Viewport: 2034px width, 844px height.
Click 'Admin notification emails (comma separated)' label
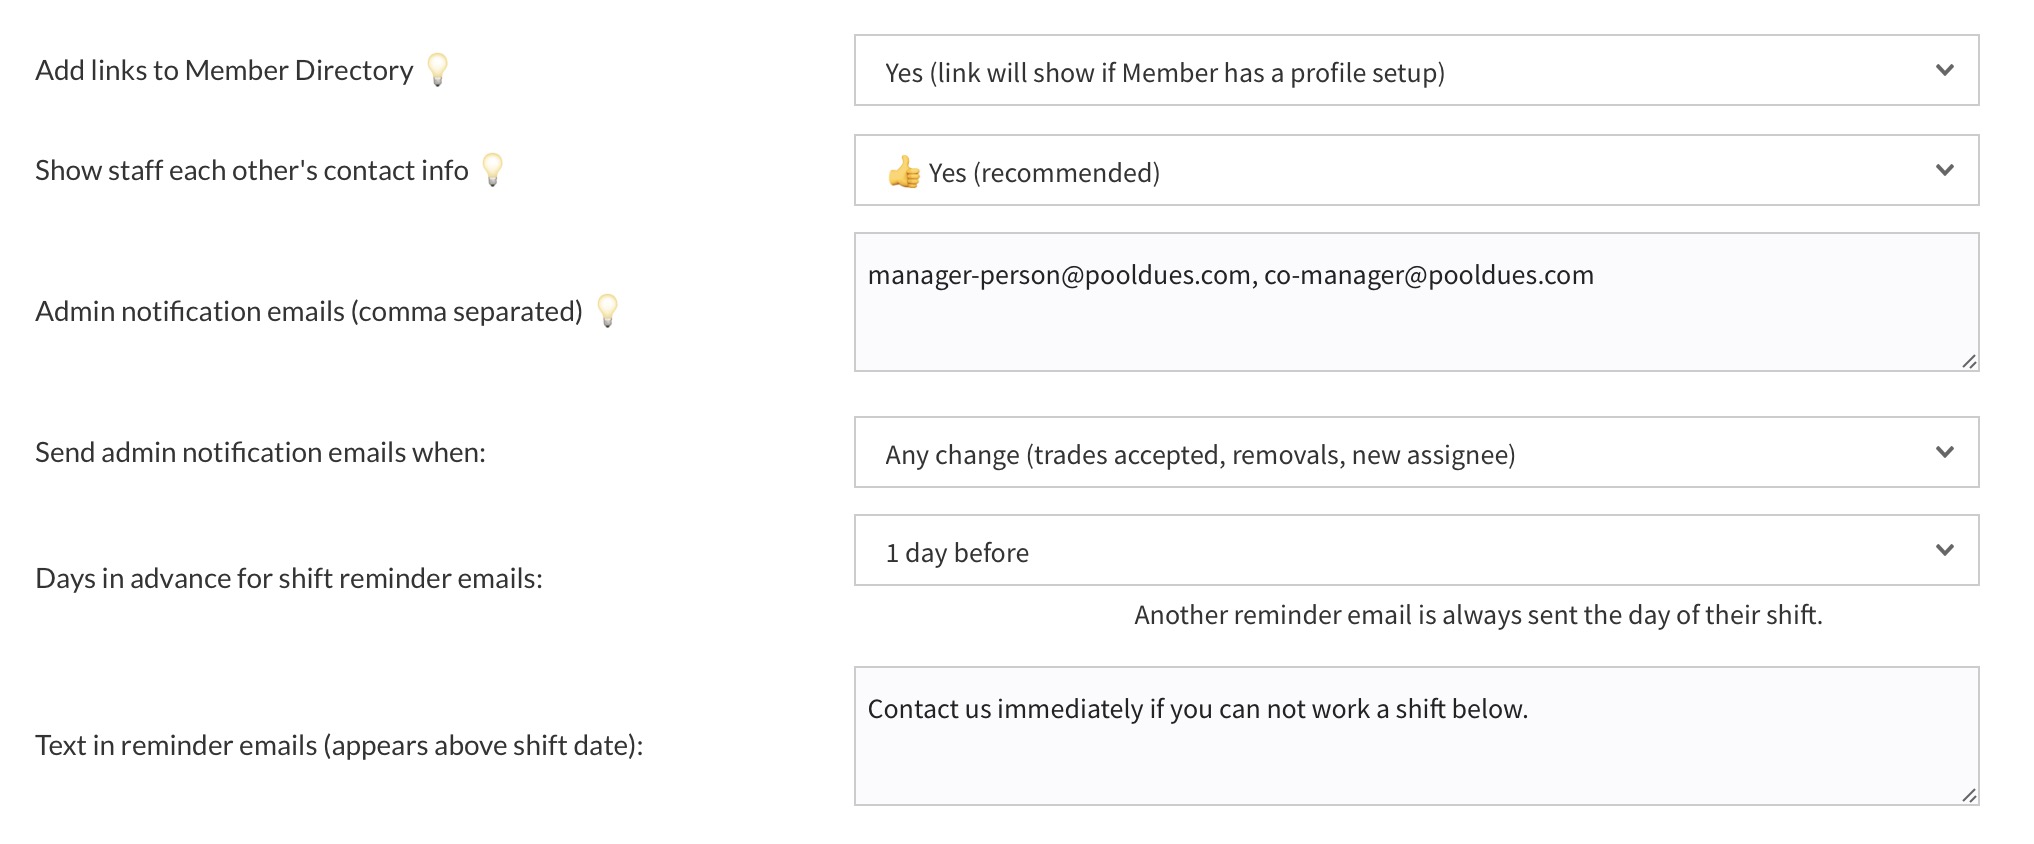point(309,312)
